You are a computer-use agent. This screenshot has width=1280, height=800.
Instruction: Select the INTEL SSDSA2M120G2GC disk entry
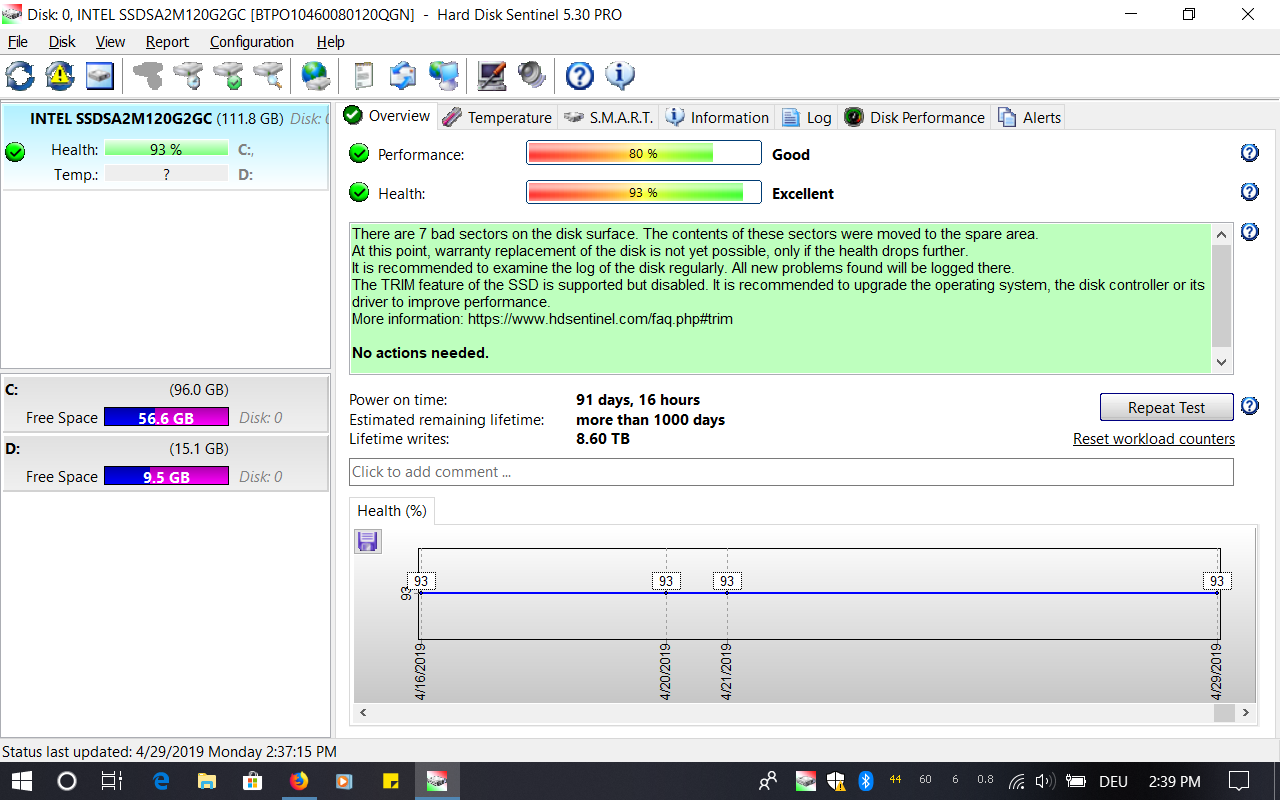pos(165,146)
